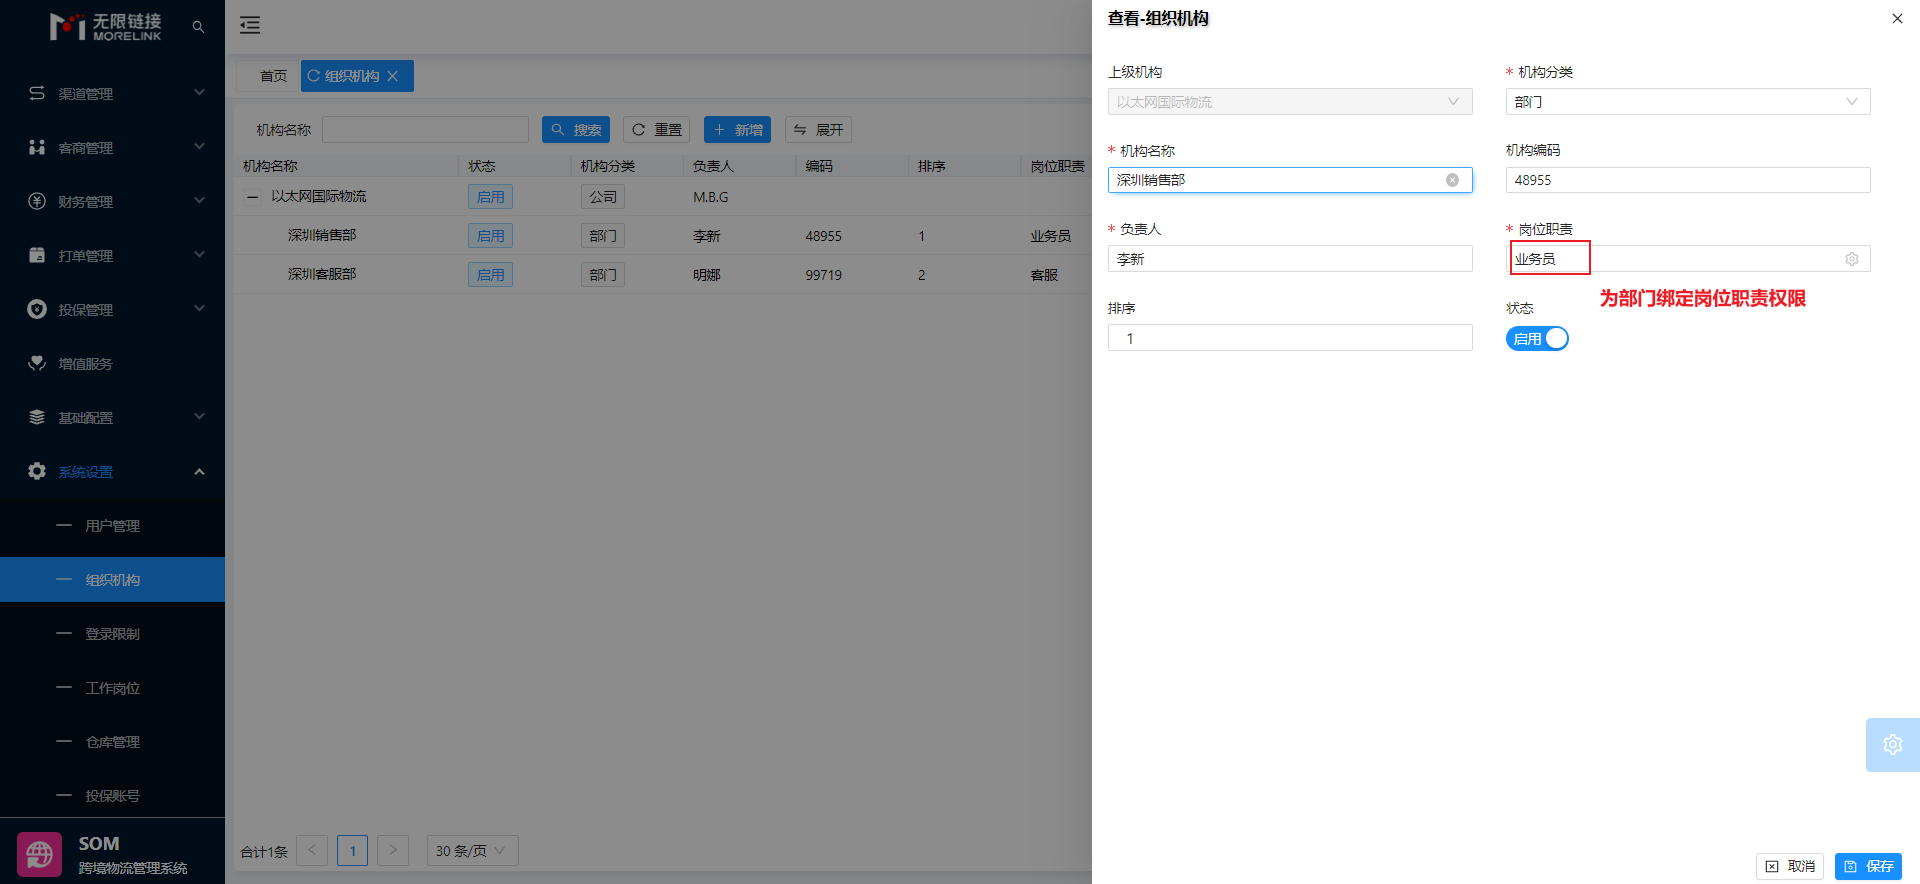Open the 仓库管理 menu item
The height and width of the screenshot is (884, 1920).
pos(112,742)
